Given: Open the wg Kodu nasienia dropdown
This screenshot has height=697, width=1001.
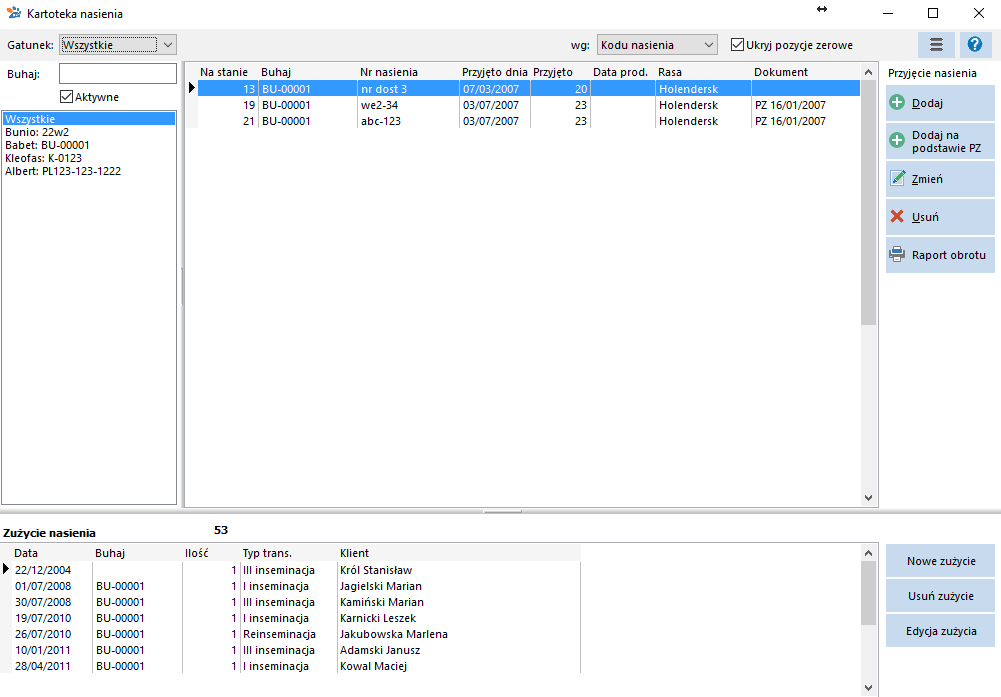Looking at the screenshot, I should (657, 45).
